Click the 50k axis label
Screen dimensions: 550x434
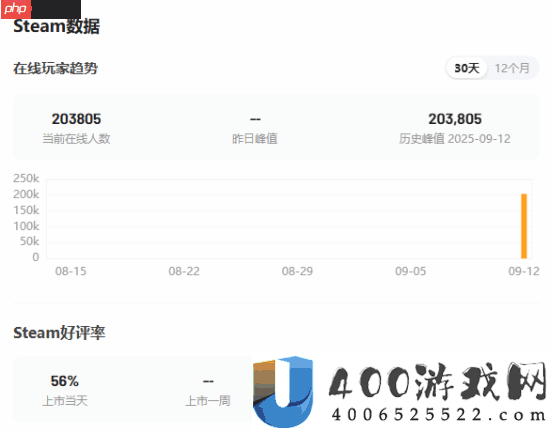(29, 241)
